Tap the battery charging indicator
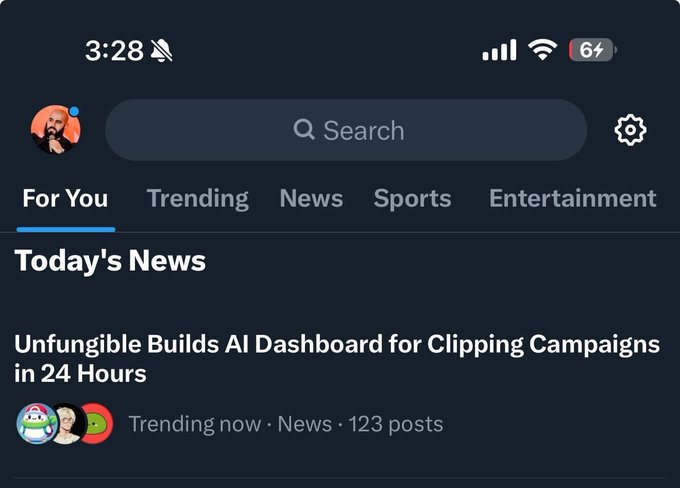Image resolution: width=680 pixels, height=488 pixels. click(592, 50)
